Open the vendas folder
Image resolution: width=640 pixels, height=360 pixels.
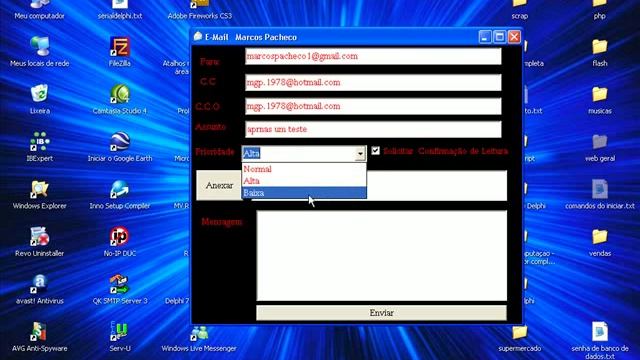coord(600,242)
